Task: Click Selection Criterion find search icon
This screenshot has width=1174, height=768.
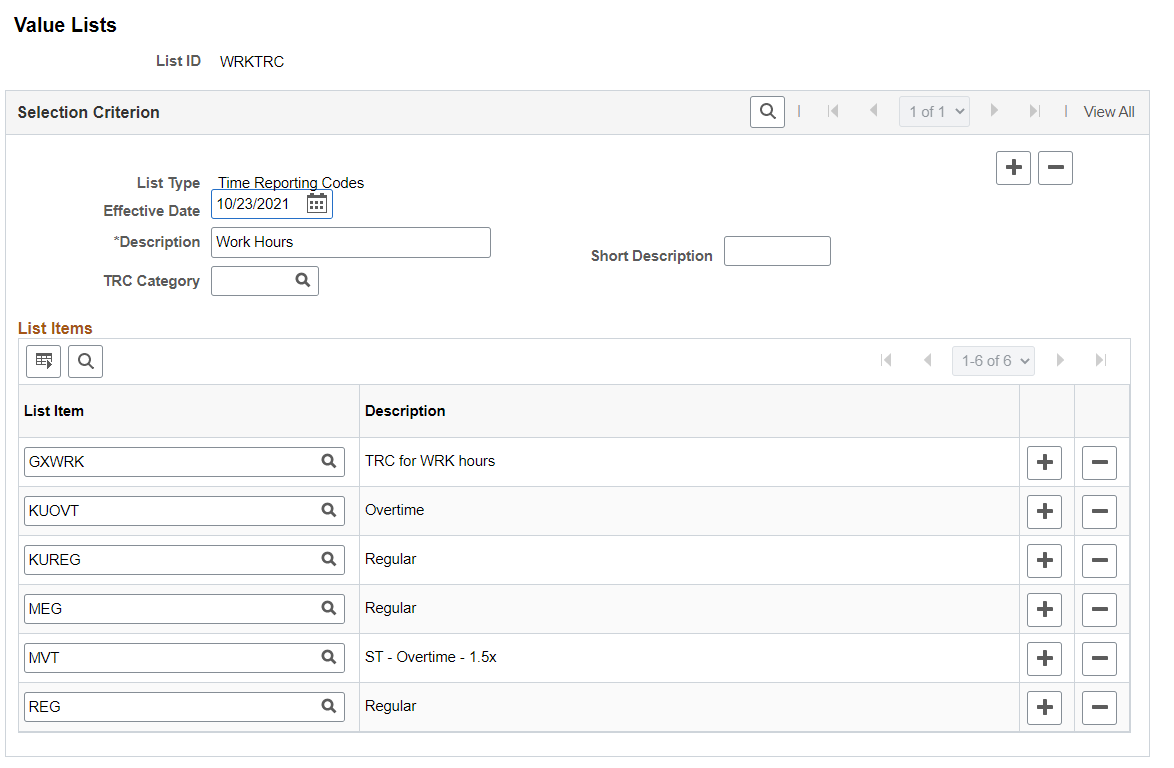Action: click(x=767, y=112)
